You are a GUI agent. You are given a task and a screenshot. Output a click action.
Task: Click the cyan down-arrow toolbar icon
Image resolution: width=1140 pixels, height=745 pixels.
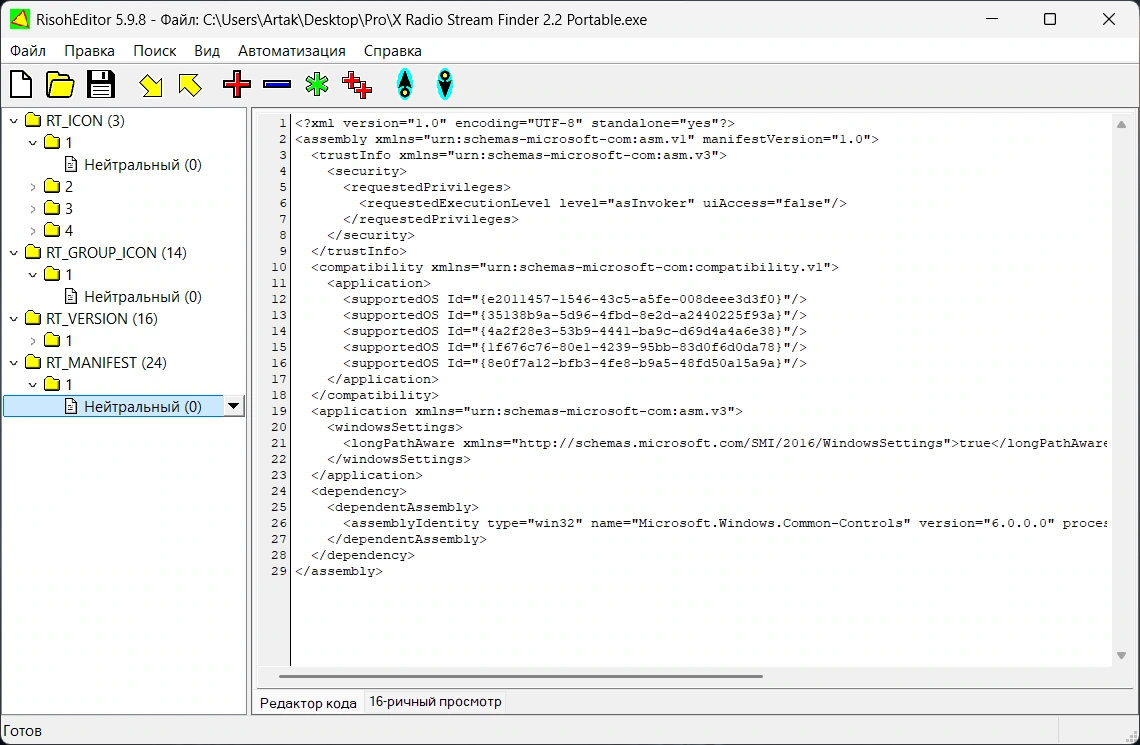pyautogui.click(x=445, y=84)
